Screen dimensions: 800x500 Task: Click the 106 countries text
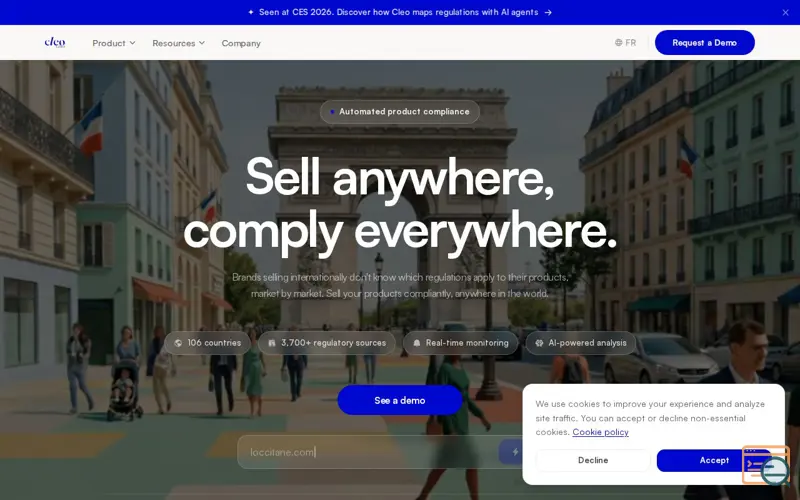click(214, 343)
